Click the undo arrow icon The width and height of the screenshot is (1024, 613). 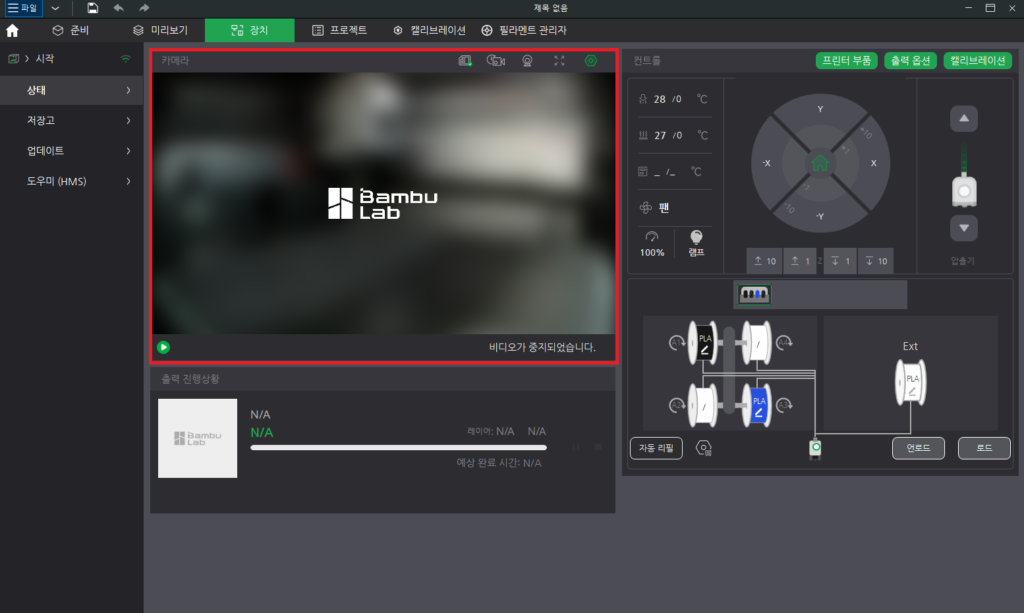118,8
